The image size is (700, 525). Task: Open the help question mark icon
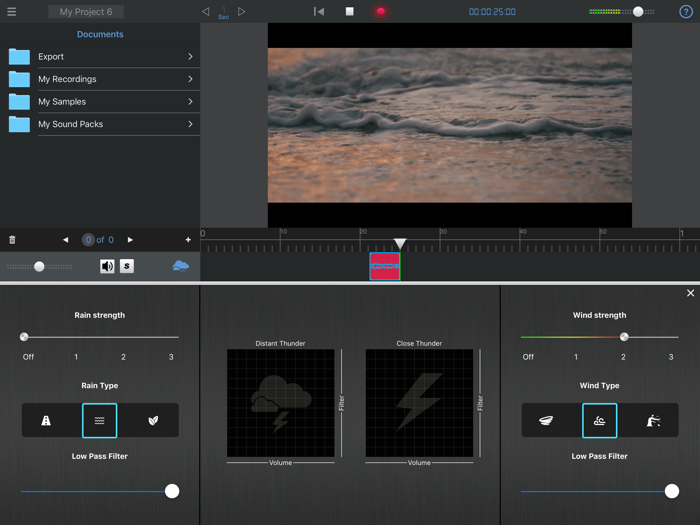coord(686,12)
